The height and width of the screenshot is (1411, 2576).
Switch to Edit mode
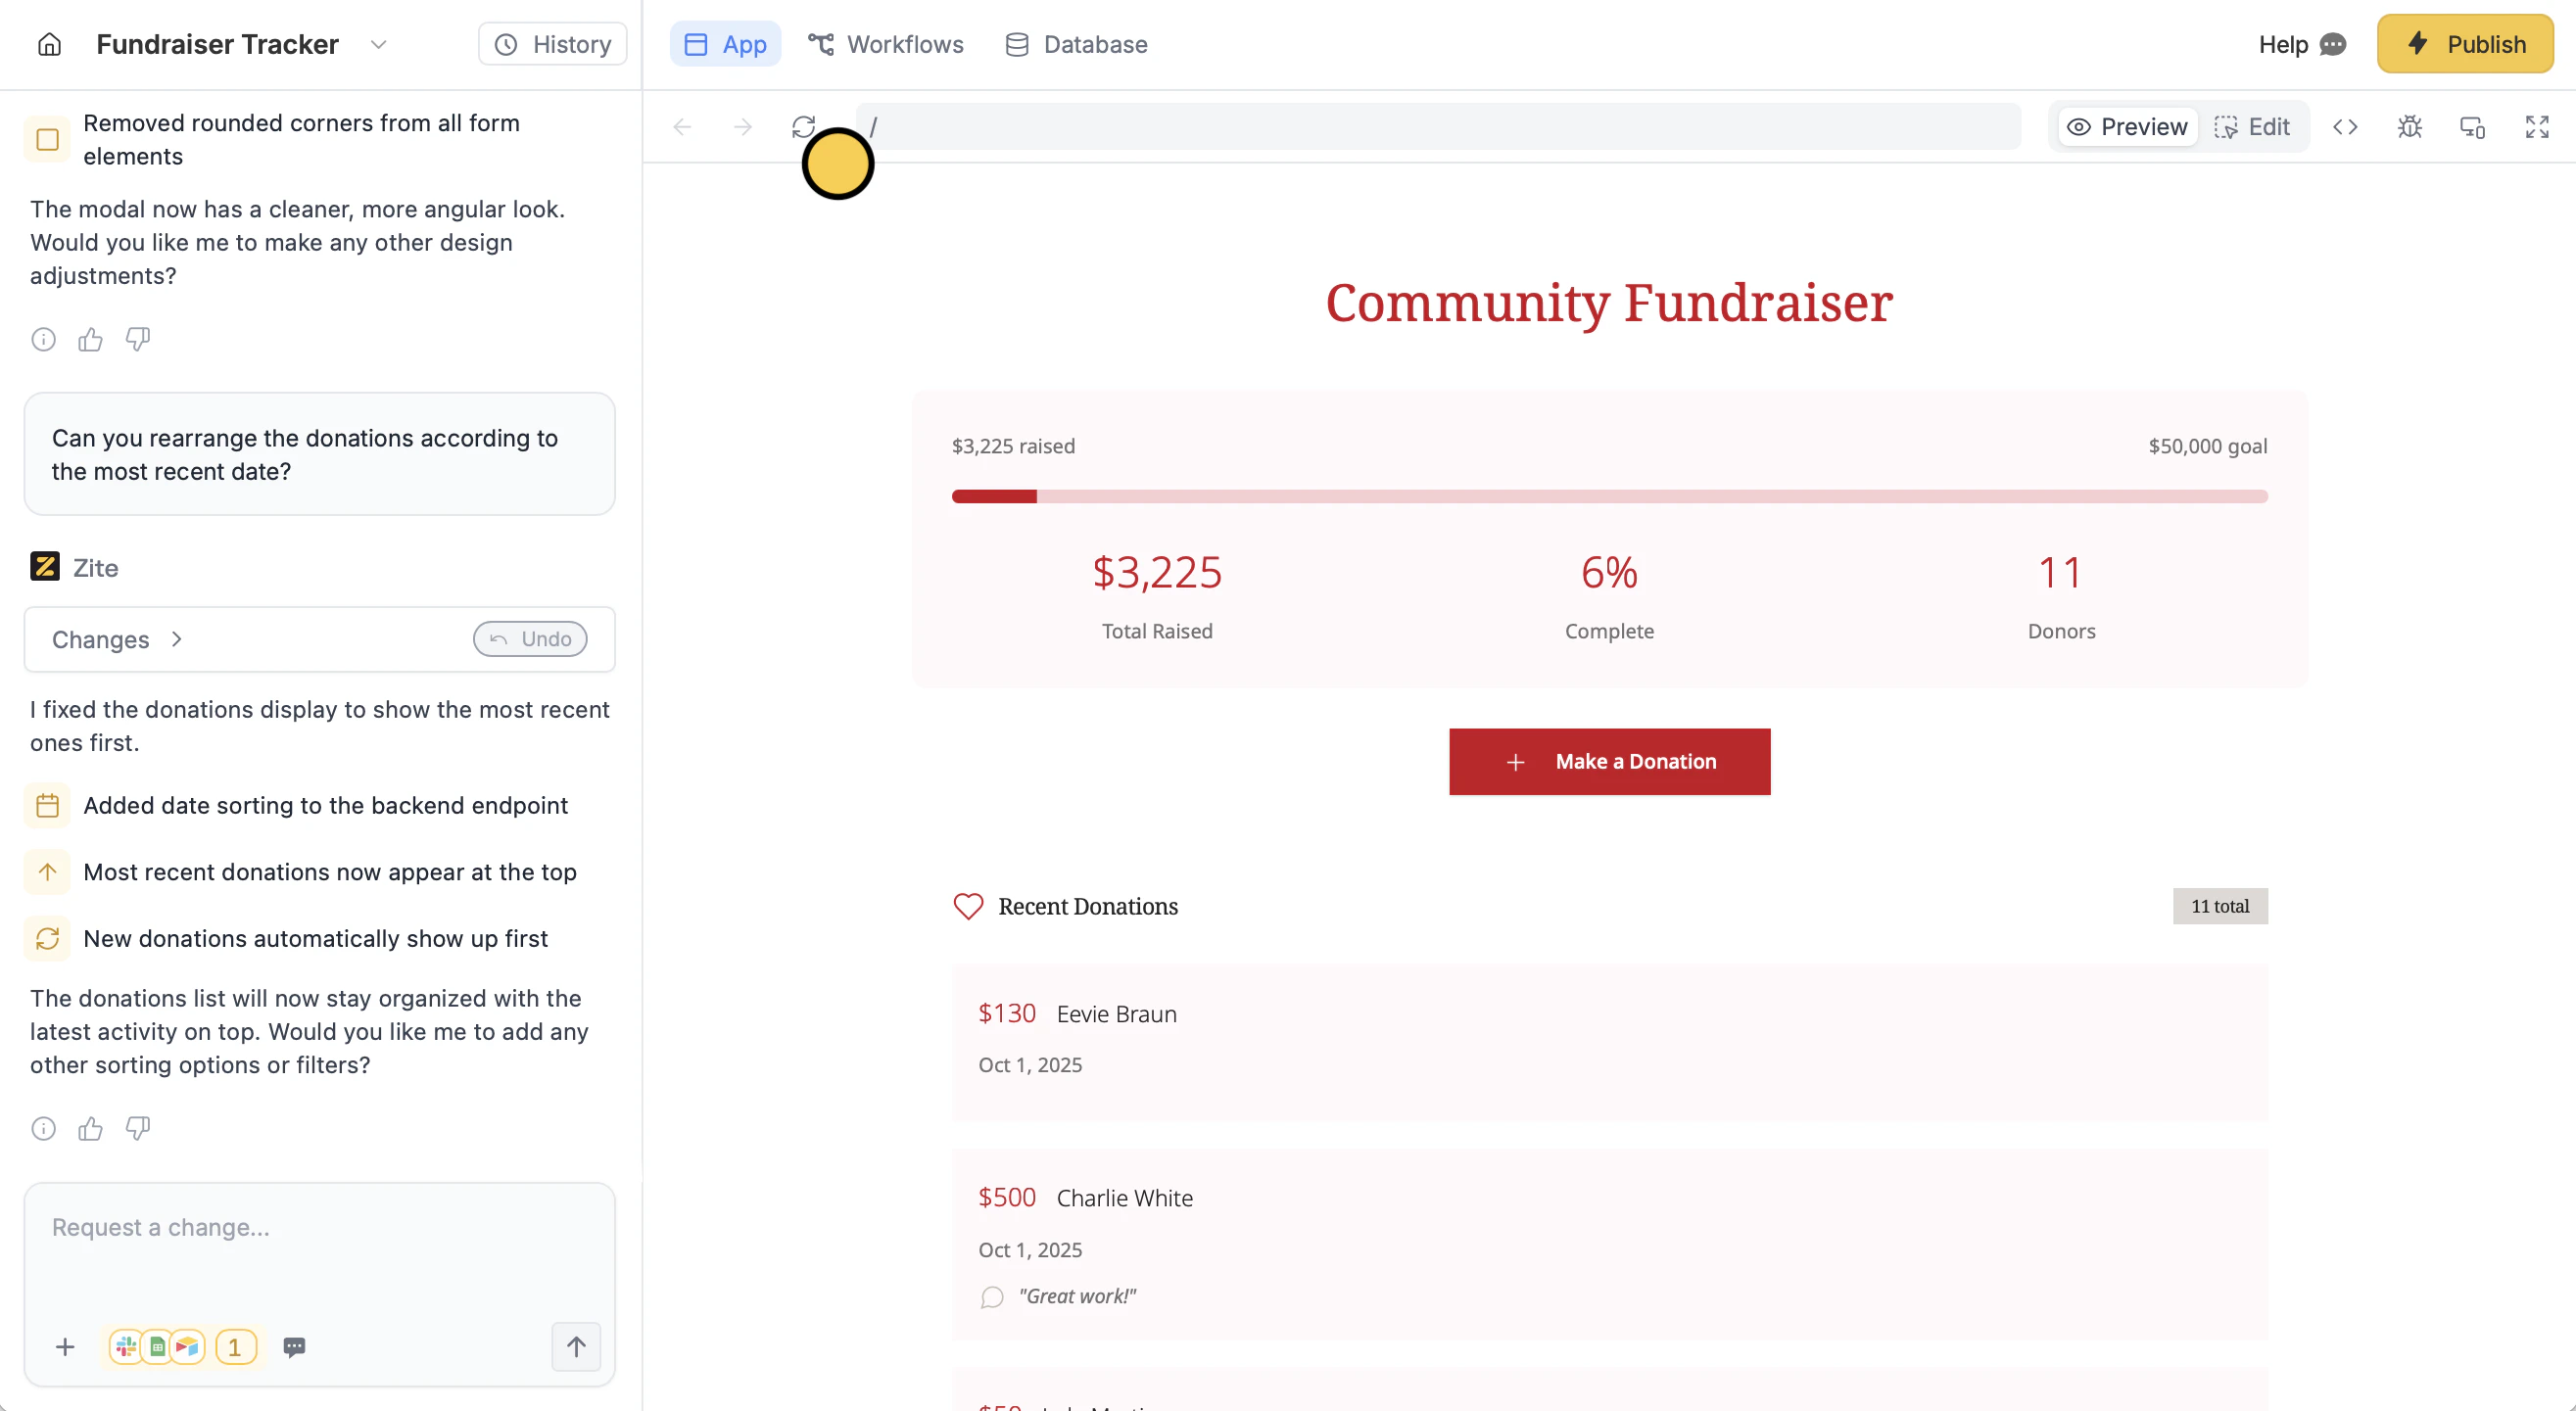click(x=2252, y=127)
